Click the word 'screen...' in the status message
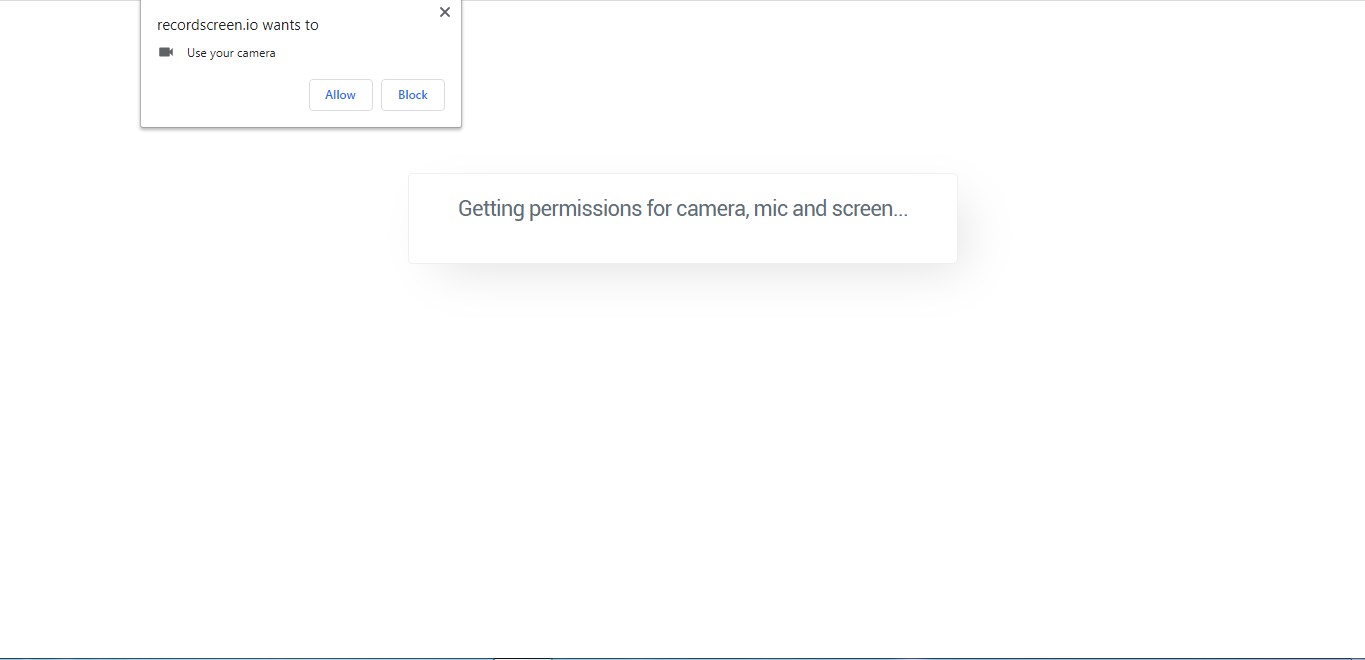Image resolution: width=1365 pixels, height=660 pixels. pyautogui.click(x=870, y=209)
